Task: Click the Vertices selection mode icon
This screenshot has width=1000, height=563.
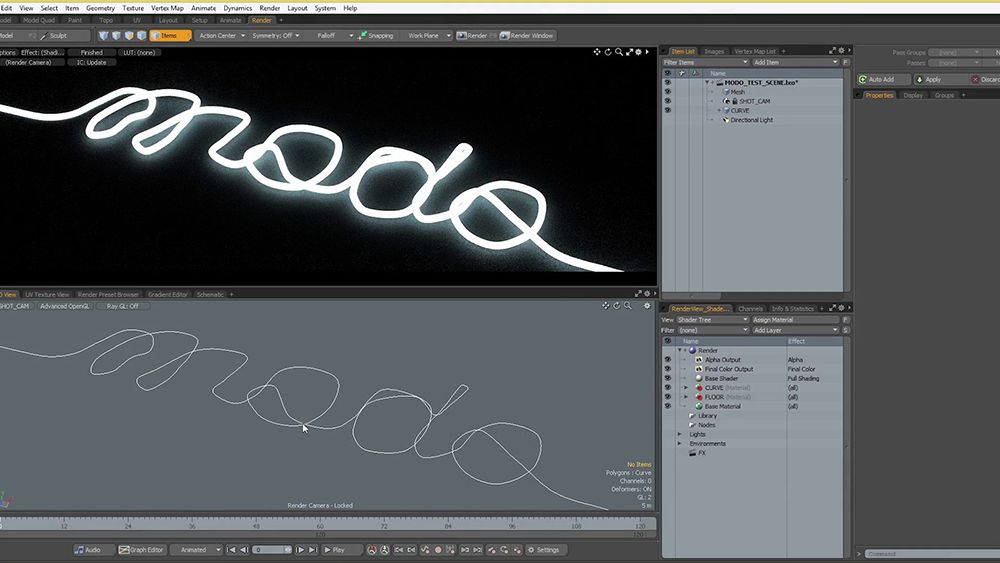Action: coord(103,36)
